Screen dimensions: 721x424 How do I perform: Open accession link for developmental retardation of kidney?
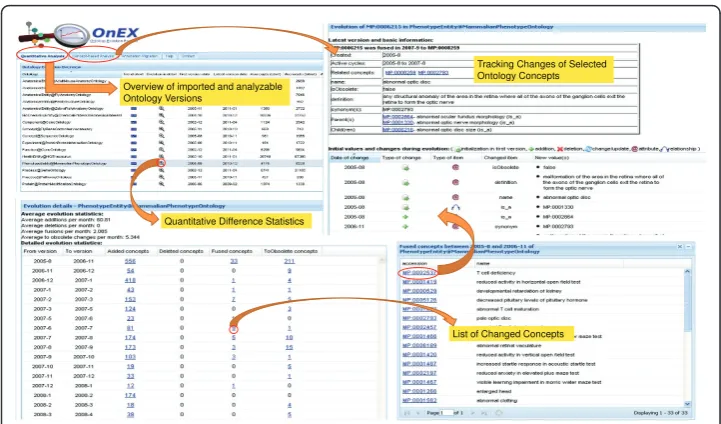point(419,291)
